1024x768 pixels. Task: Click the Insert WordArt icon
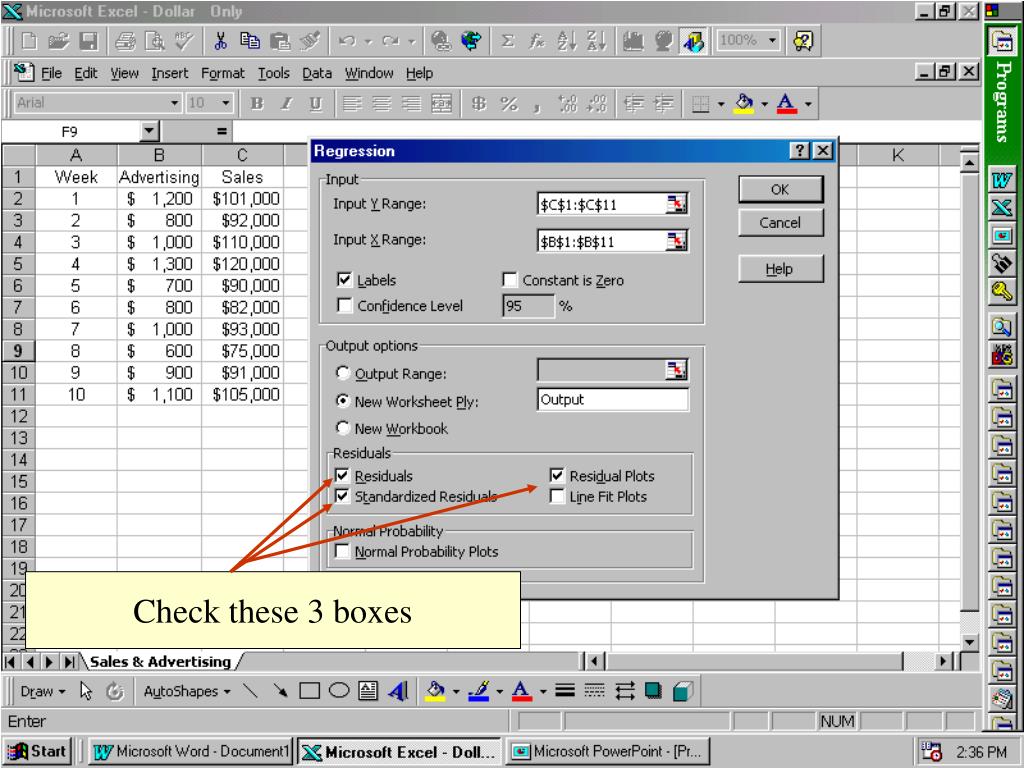398,690
